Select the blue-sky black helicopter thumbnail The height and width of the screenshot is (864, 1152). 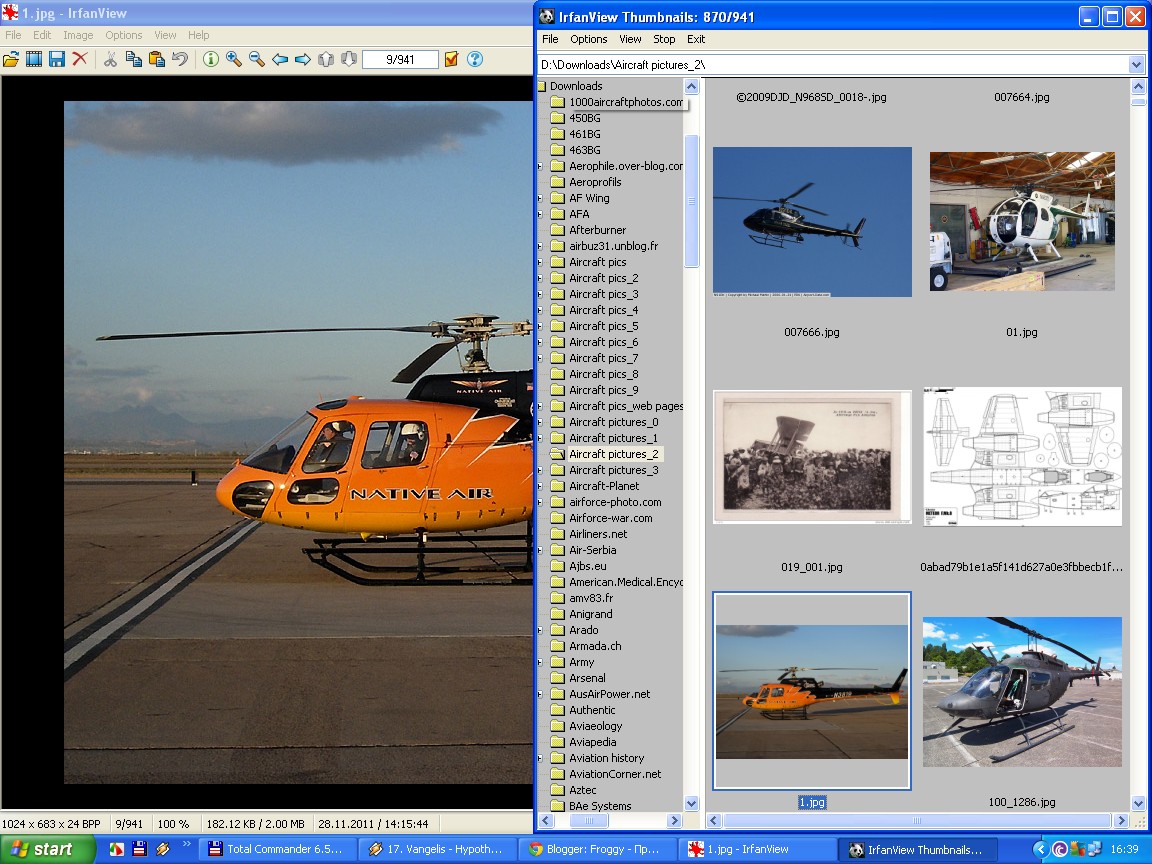coord(812,222)
